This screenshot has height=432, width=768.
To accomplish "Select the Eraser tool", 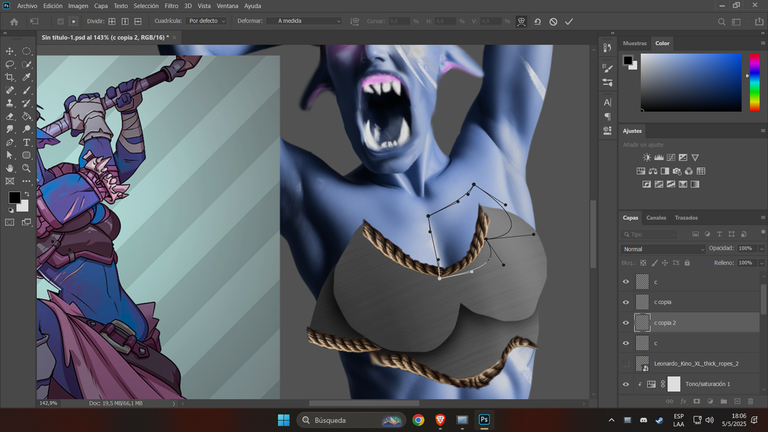I will tap(10, 116).
